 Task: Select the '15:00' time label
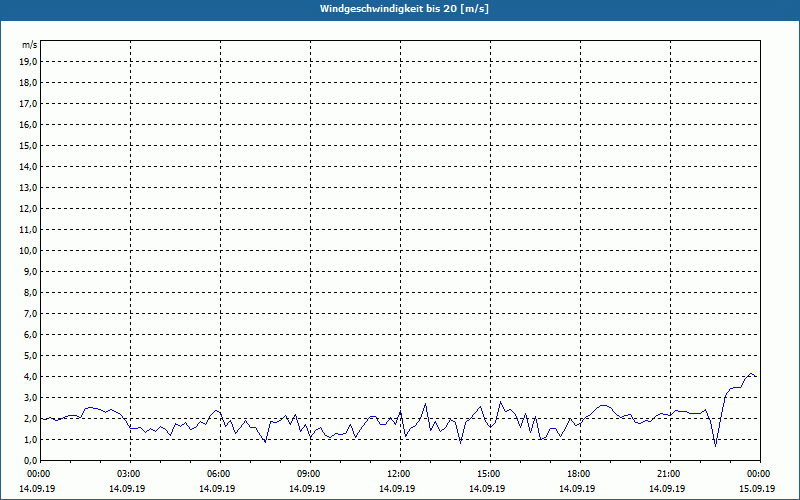point(488,474)
